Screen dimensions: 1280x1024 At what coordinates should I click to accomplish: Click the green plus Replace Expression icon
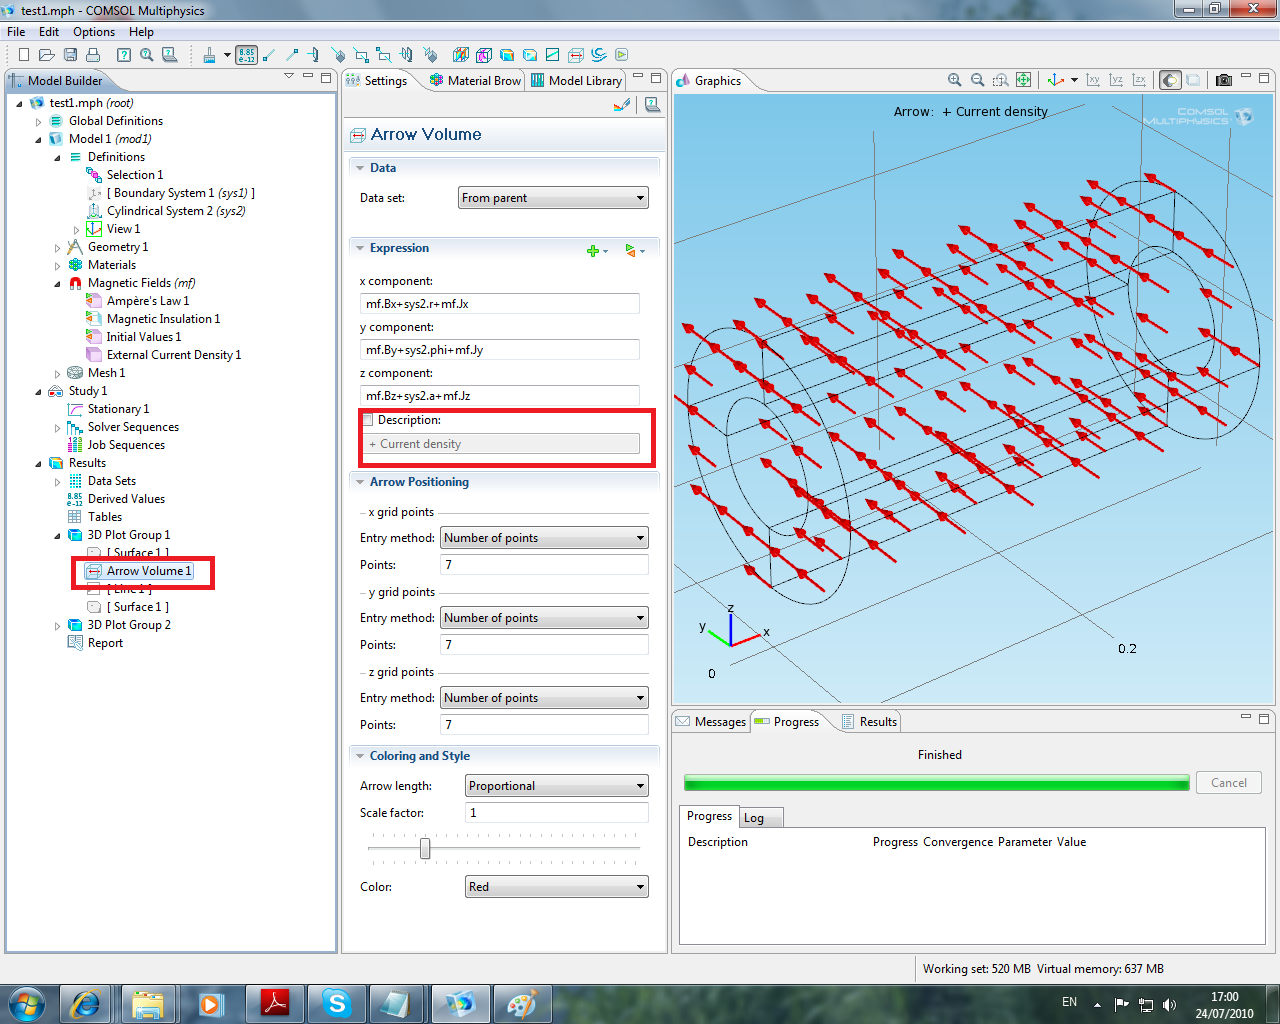coord(595,250)
